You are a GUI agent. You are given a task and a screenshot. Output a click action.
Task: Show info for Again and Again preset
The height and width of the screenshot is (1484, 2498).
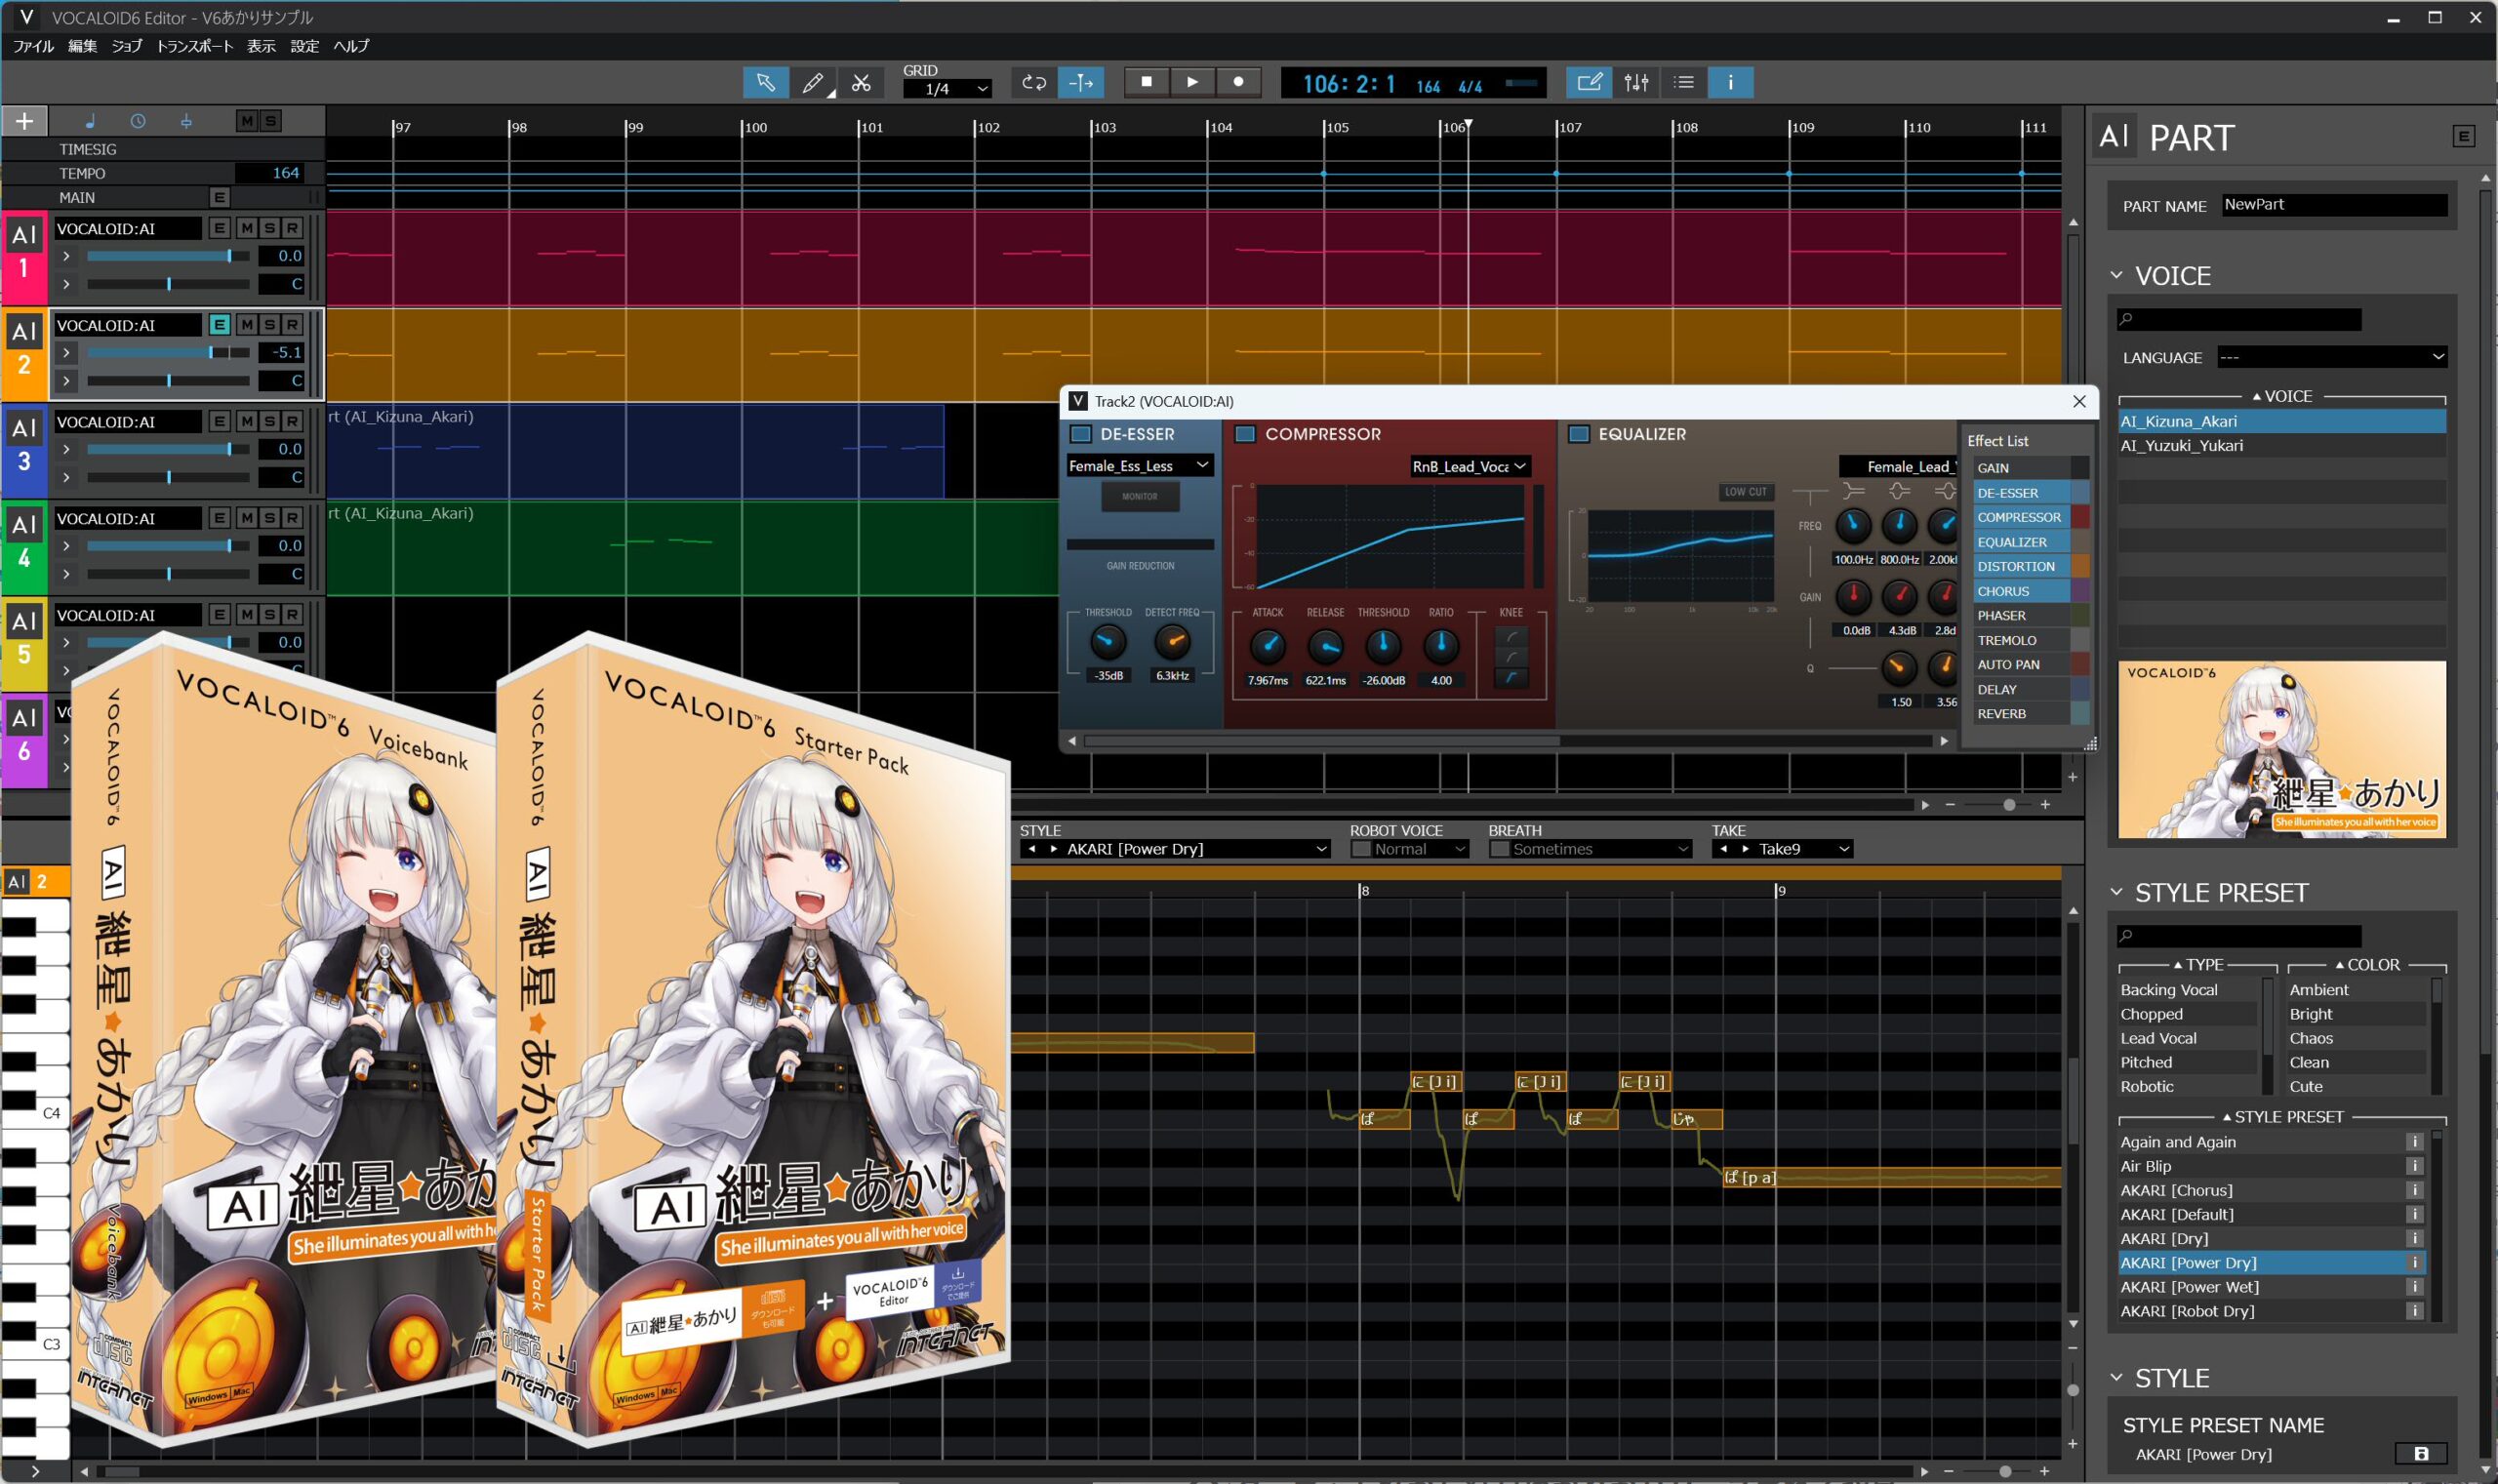2414,1142
